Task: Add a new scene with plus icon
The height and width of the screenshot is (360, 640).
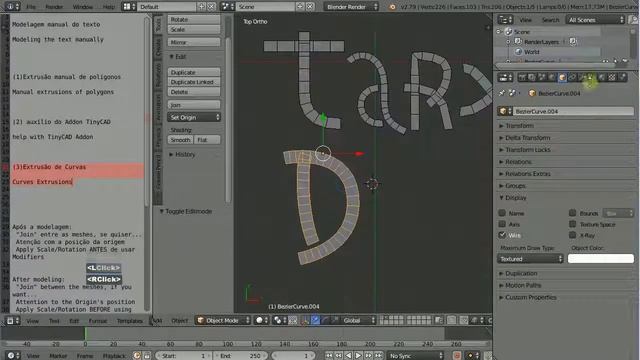Action: pyautogui.click(x=300, y=7)
